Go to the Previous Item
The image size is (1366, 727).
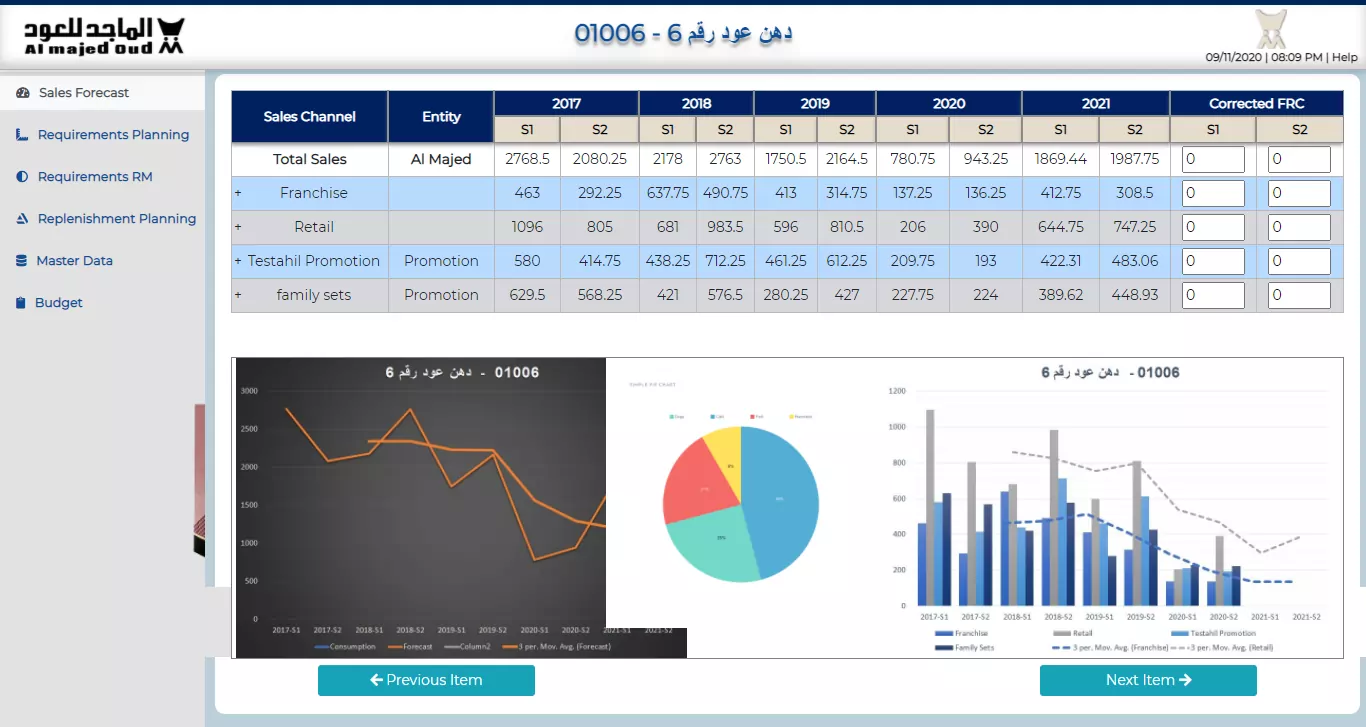(426, 680)
